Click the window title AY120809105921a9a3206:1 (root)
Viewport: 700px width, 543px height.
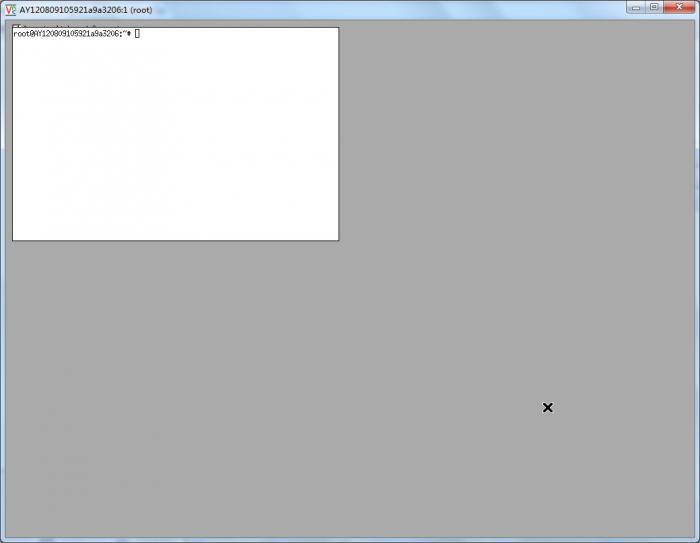pyautogui.click(x=85, y=9)
